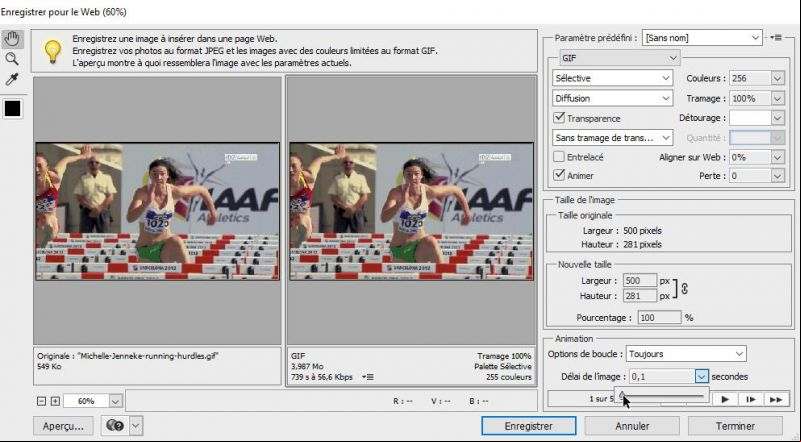Click the Aperçu... button
The height and width of the screenshot is (442, 801).
(x=63, y=426)
